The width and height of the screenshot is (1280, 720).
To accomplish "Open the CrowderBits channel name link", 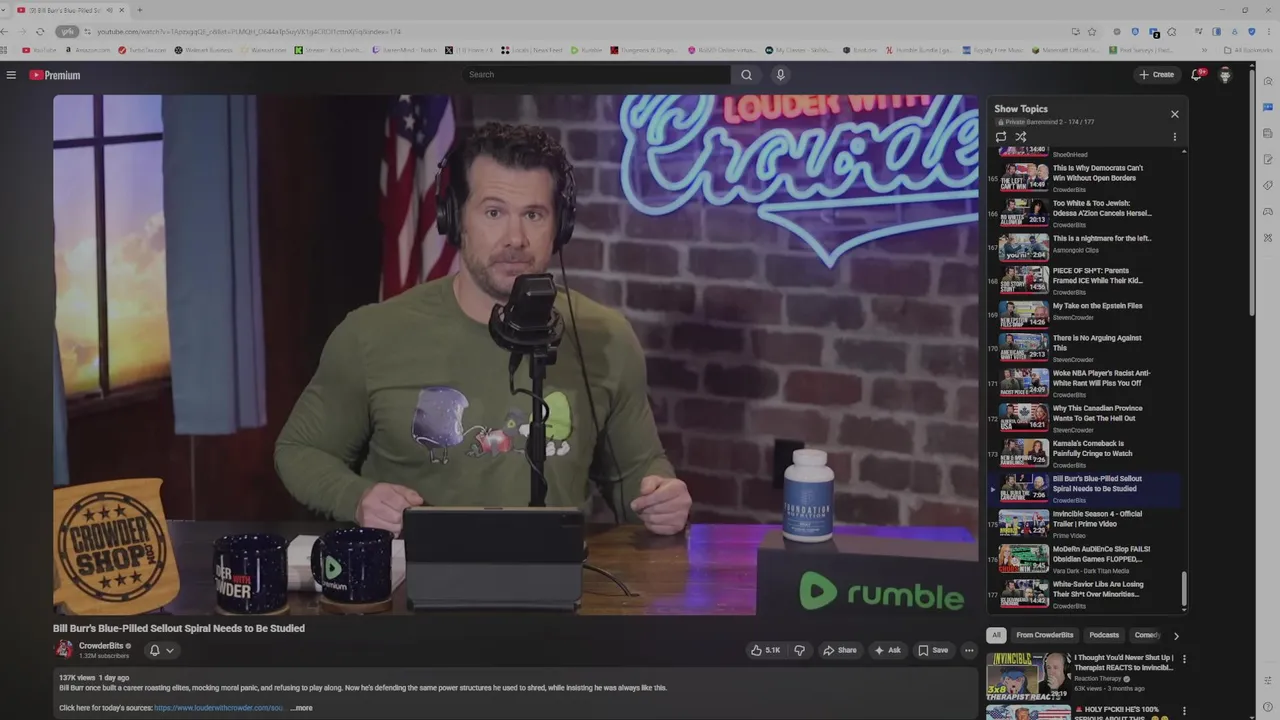I will coord(101,646).
